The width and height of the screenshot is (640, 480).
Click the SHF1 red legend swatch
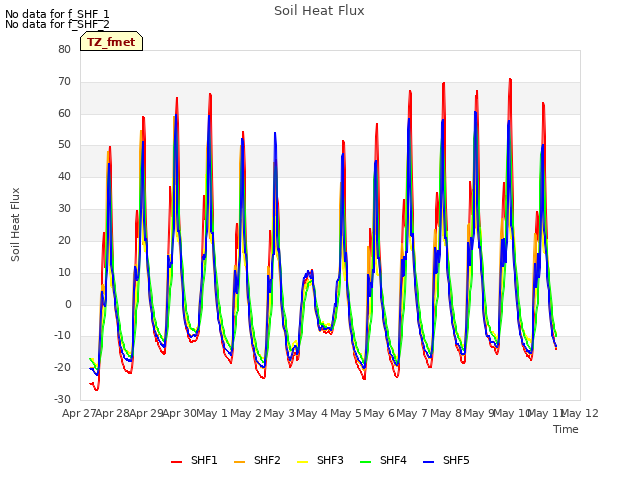coord(176,462)
